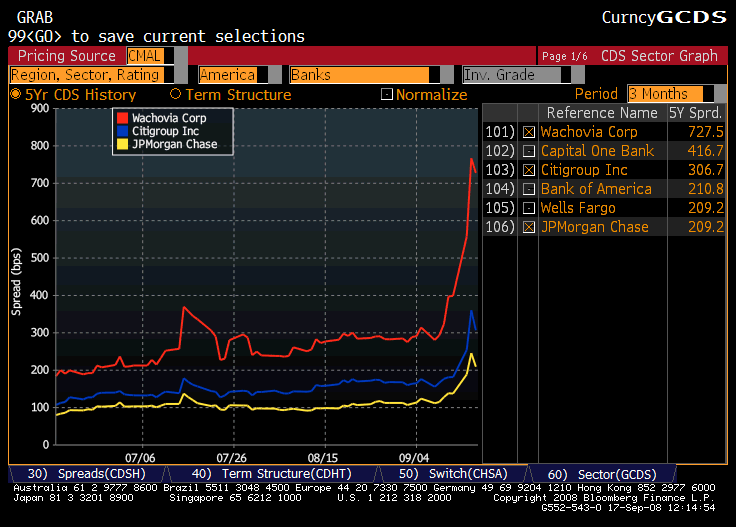
Task: Click the 09/04 date axis label
Action: [414, 458]
